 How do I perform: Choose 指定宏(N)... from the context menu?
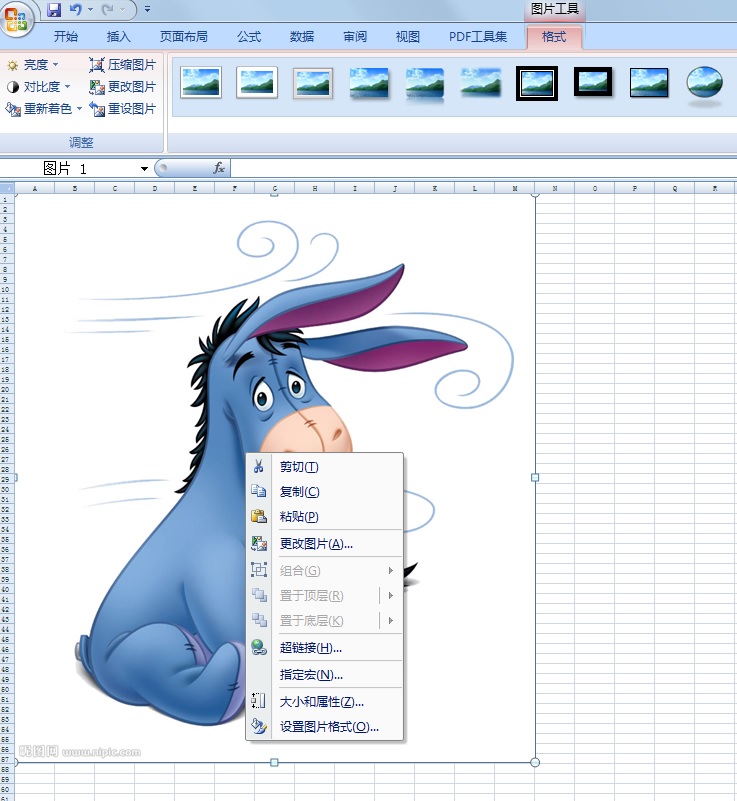pyautogui.click(x=325, y=675)
